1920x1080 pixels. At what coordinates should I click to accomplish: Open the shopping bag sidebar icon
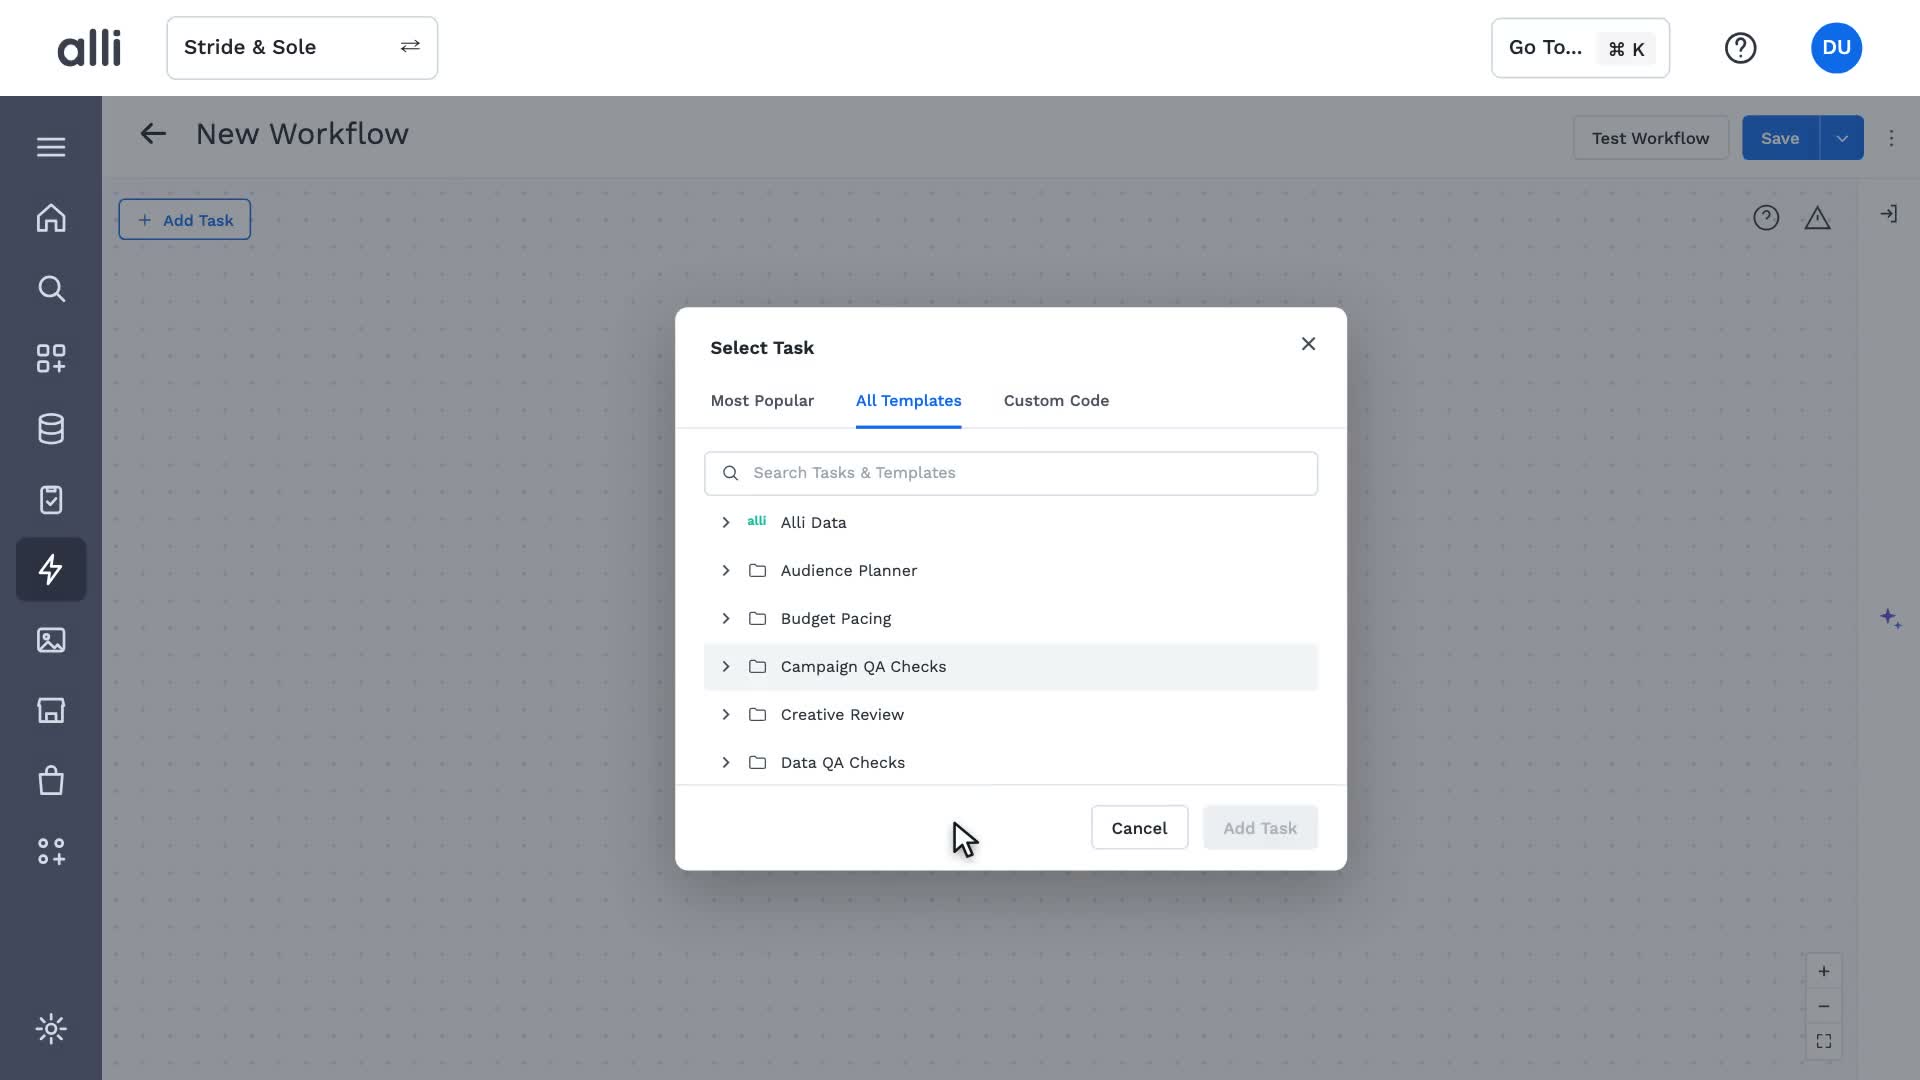[x=51, y=780]
